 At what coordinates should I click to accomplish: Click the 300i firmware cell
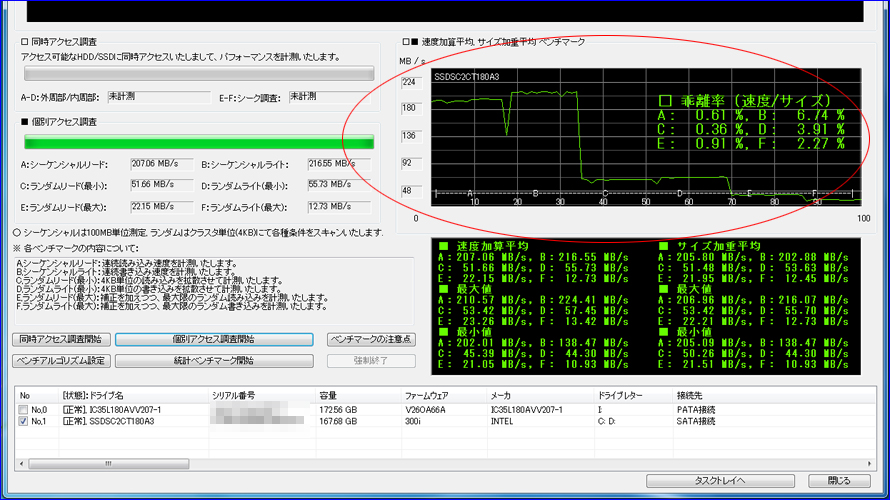coord(413,422)
